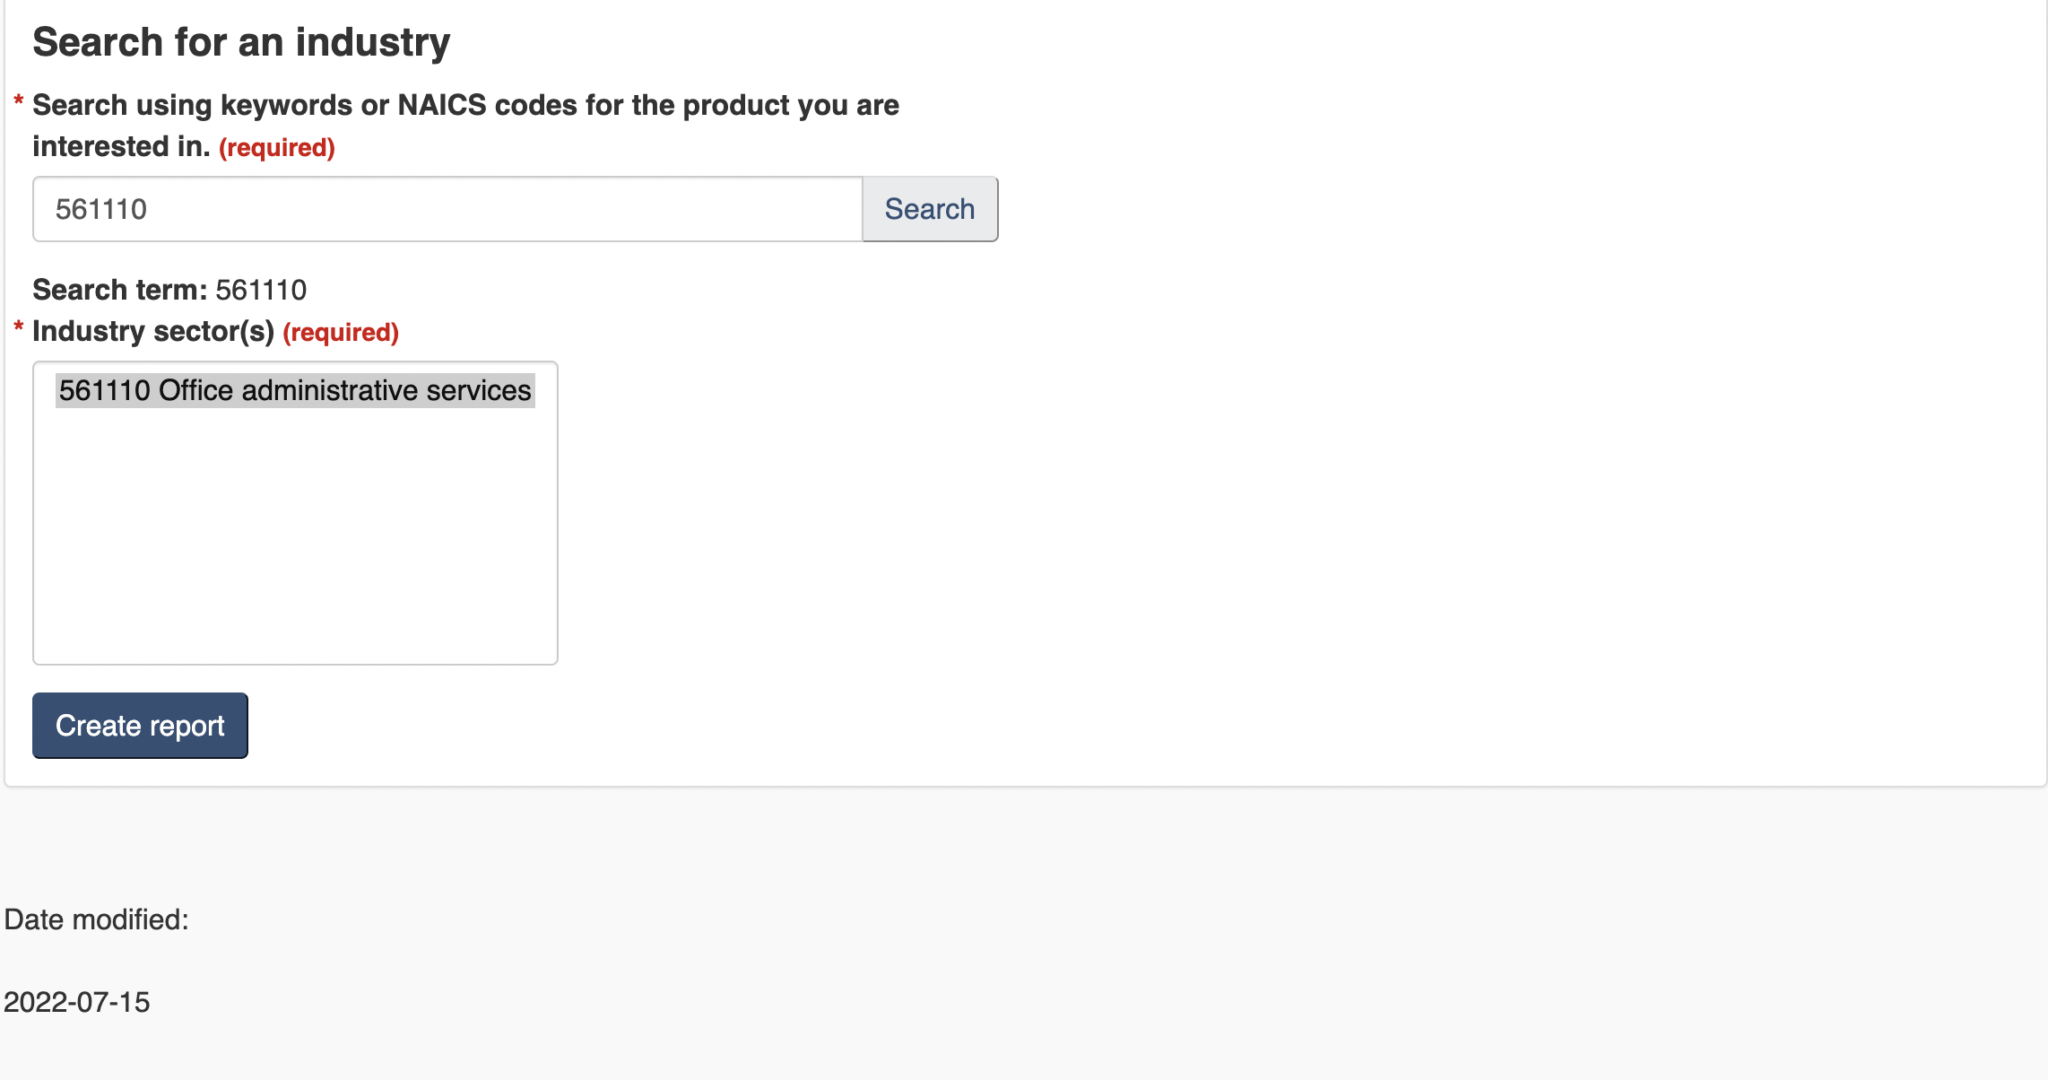Click the 561110 text typed in the search box
The width and height of the screenshot is (2048, 1080).
[x=101, y=209]
